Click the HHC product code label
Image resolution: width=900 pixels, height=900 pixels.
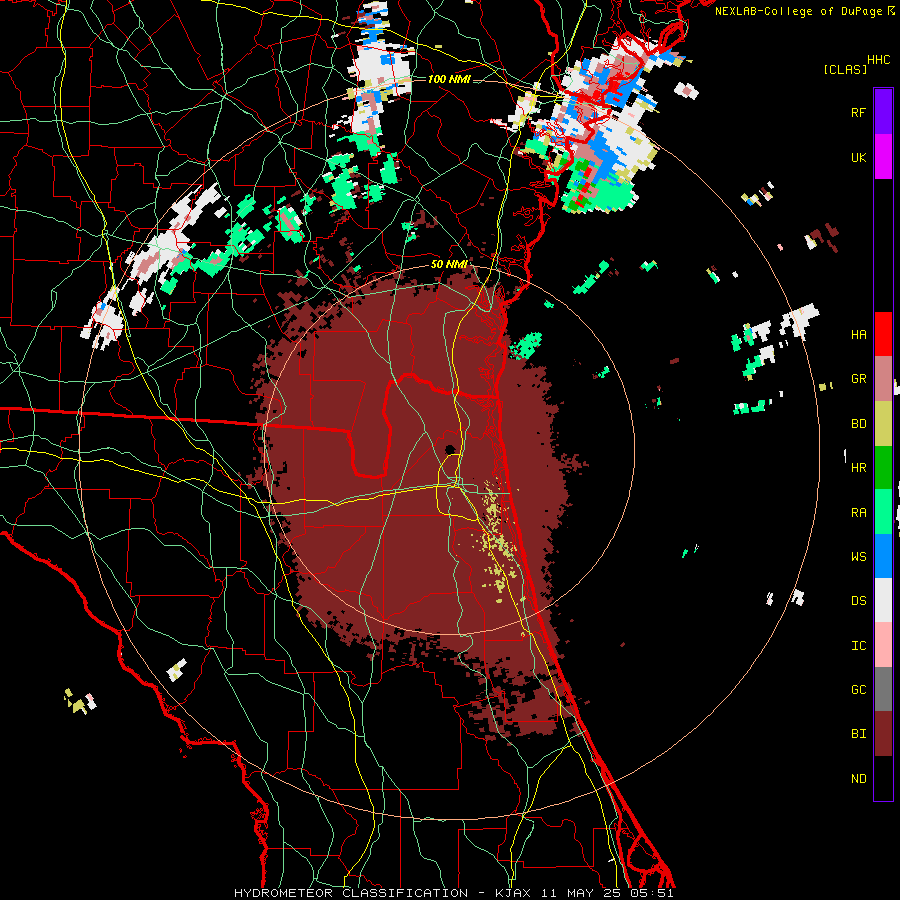click(878, 60)
